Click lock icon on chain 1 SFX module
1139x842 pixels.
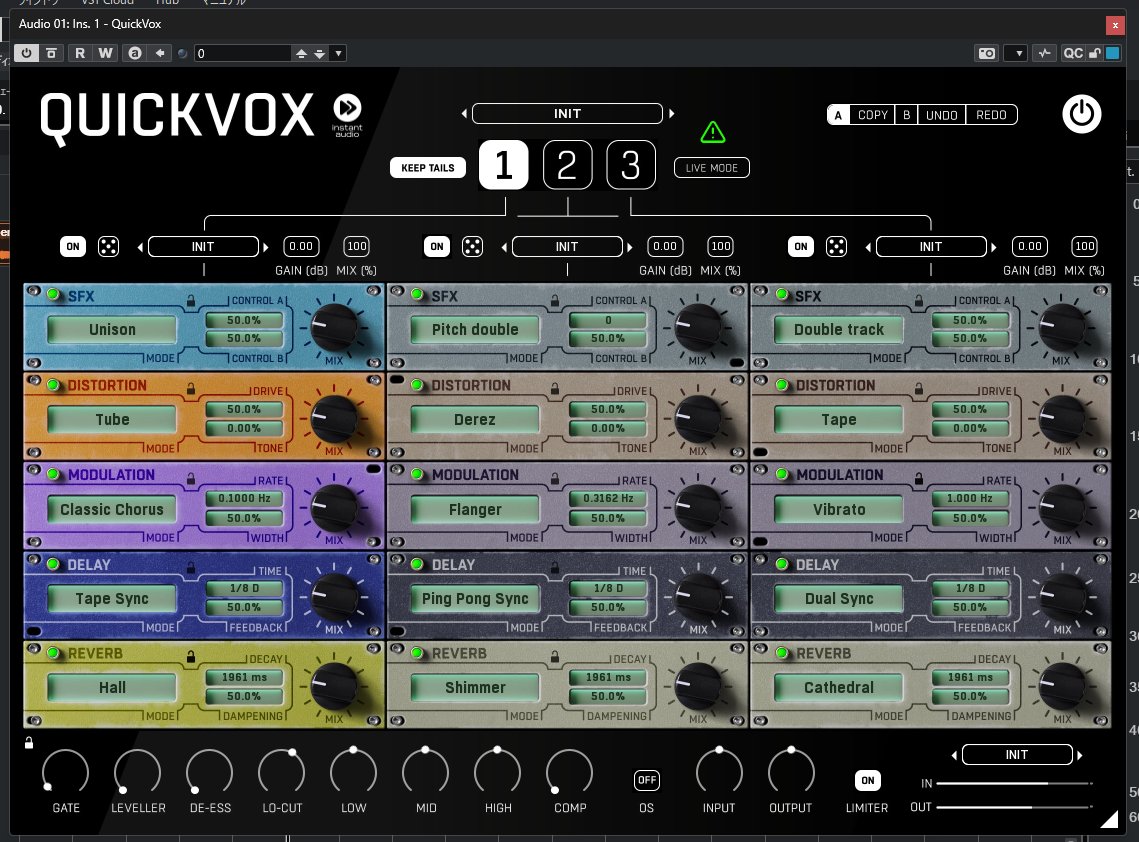190,300
